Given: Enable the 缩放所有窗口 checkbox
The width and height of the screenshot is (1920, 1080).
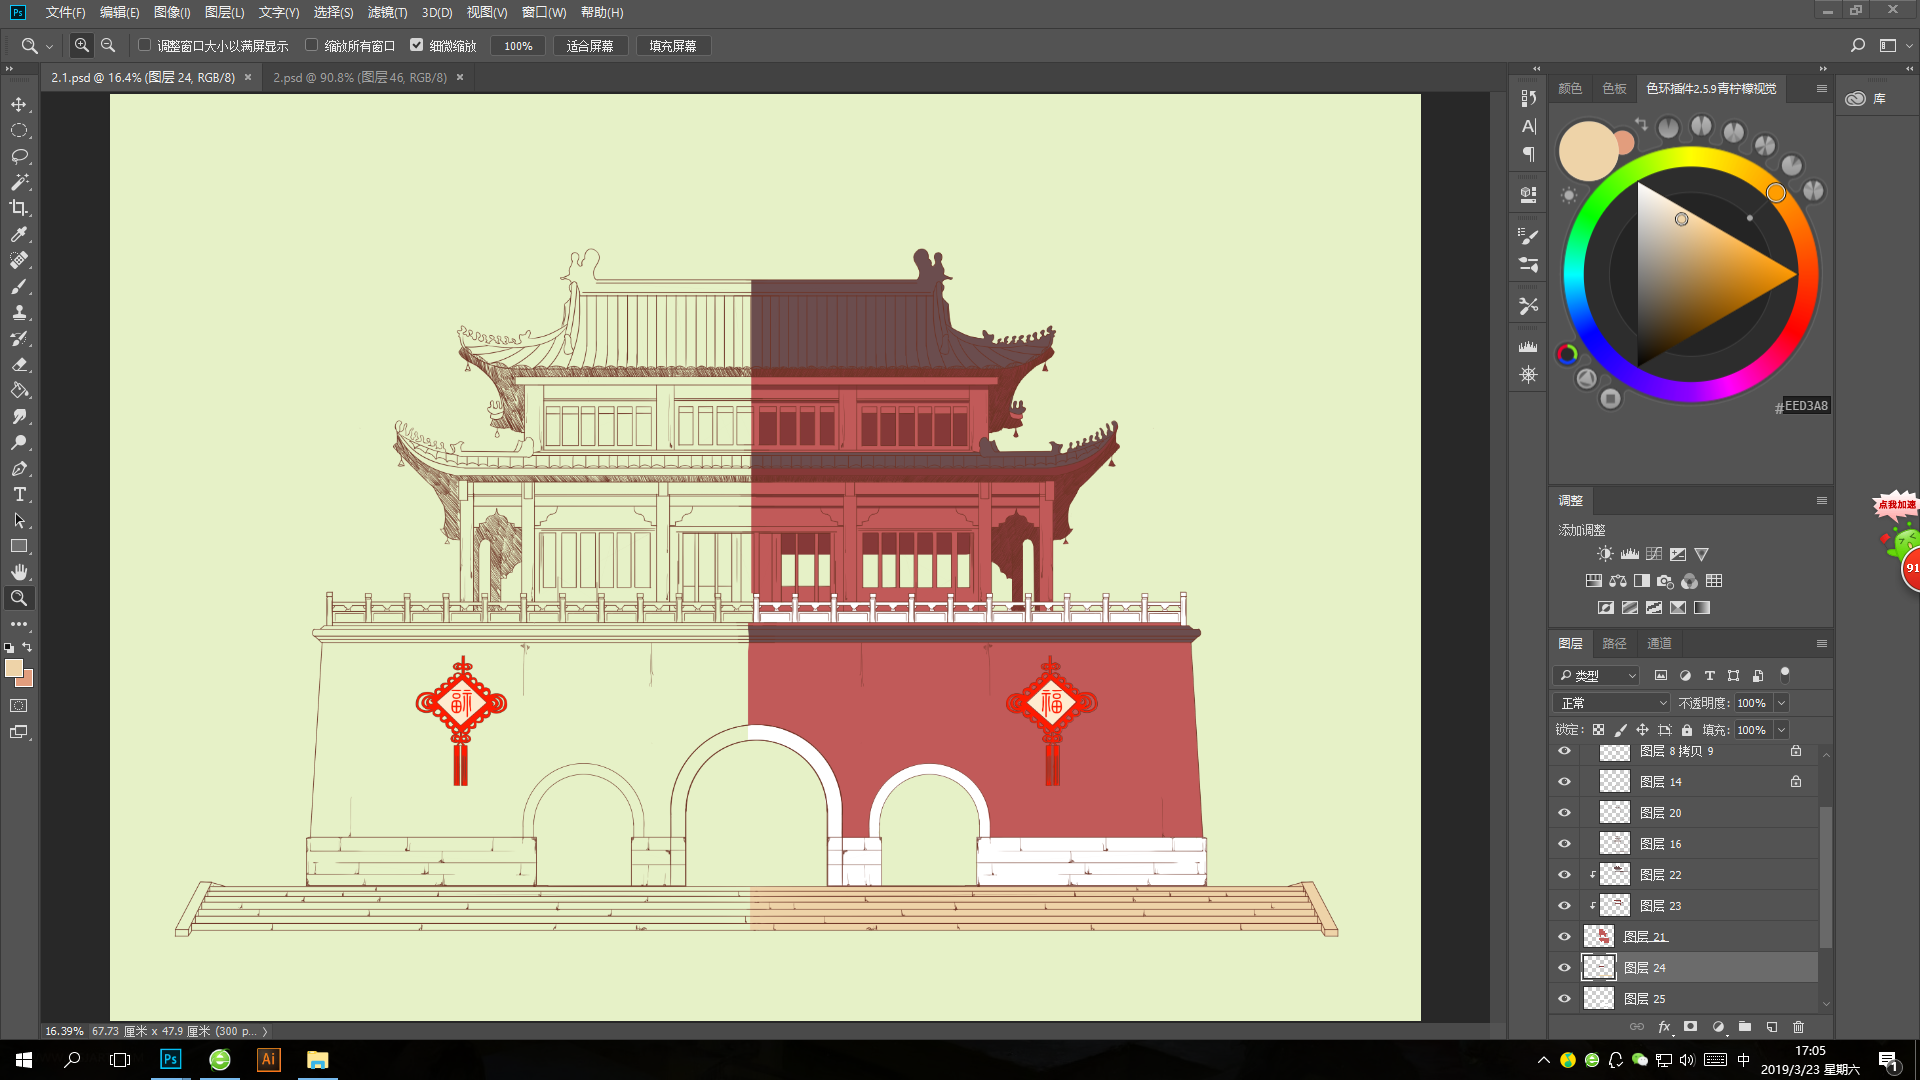Looking at the screenshot, I should click(x=312, y=45).
